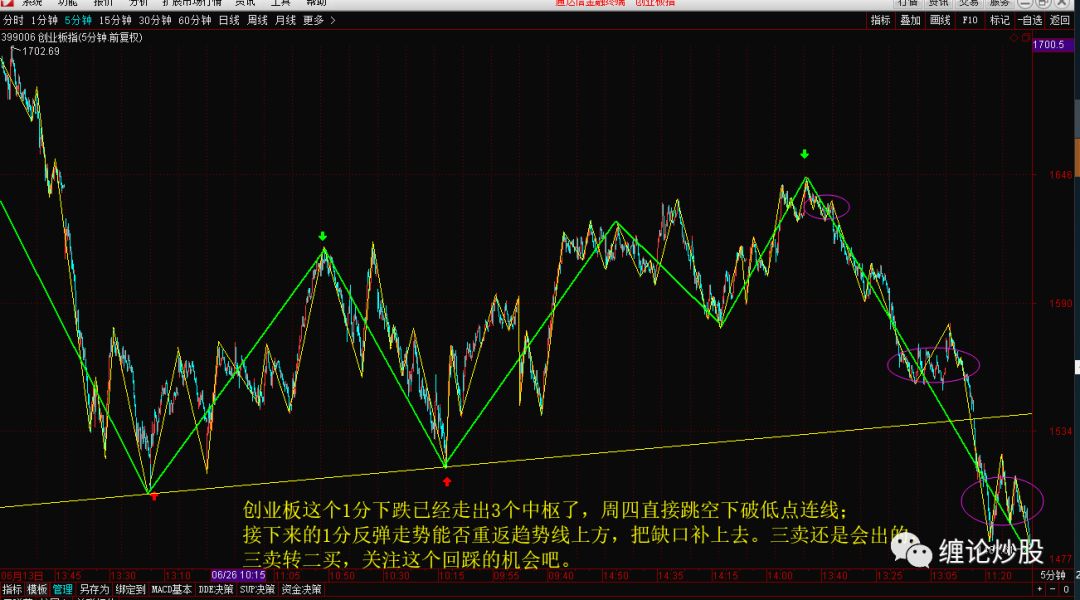Switch to 日线 daily chart
This screenshot has height=600, width=1080.
[229, 21]
